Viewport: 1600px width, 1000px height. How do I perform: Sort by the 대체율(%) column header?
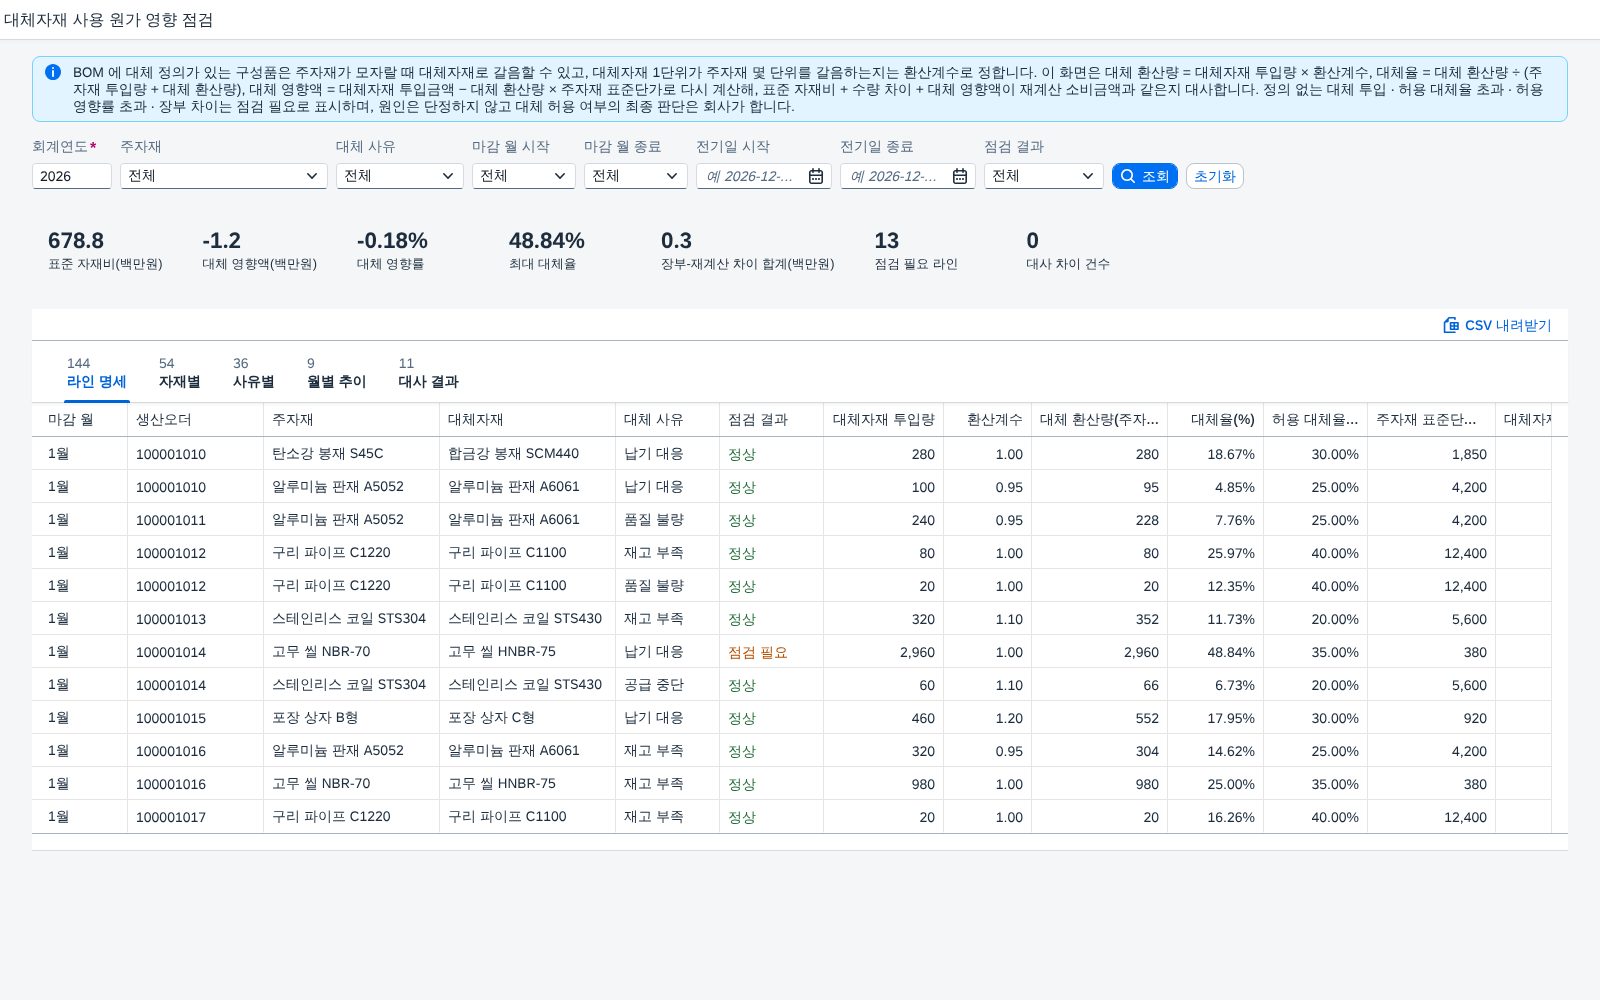(1216, 420)
